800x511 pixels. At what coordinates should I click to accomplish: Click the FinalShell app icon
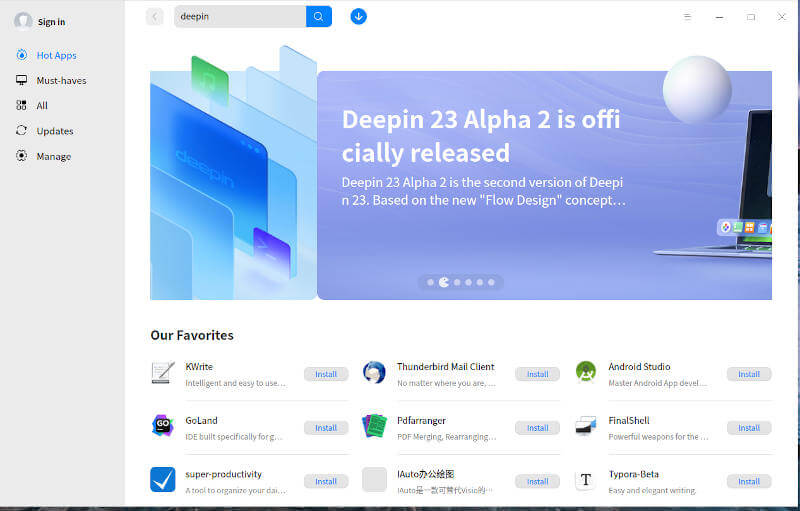(x=586, y=426)
